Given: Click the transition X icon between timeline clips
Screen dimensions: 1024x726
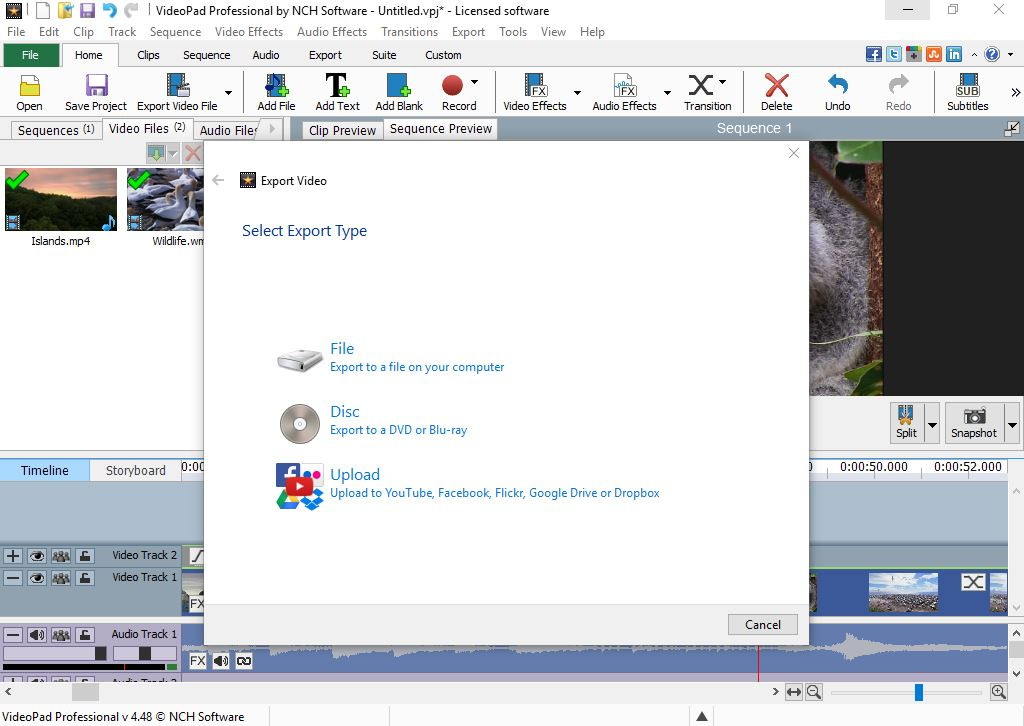Looking at the screenshot, I should coord(973,582).
